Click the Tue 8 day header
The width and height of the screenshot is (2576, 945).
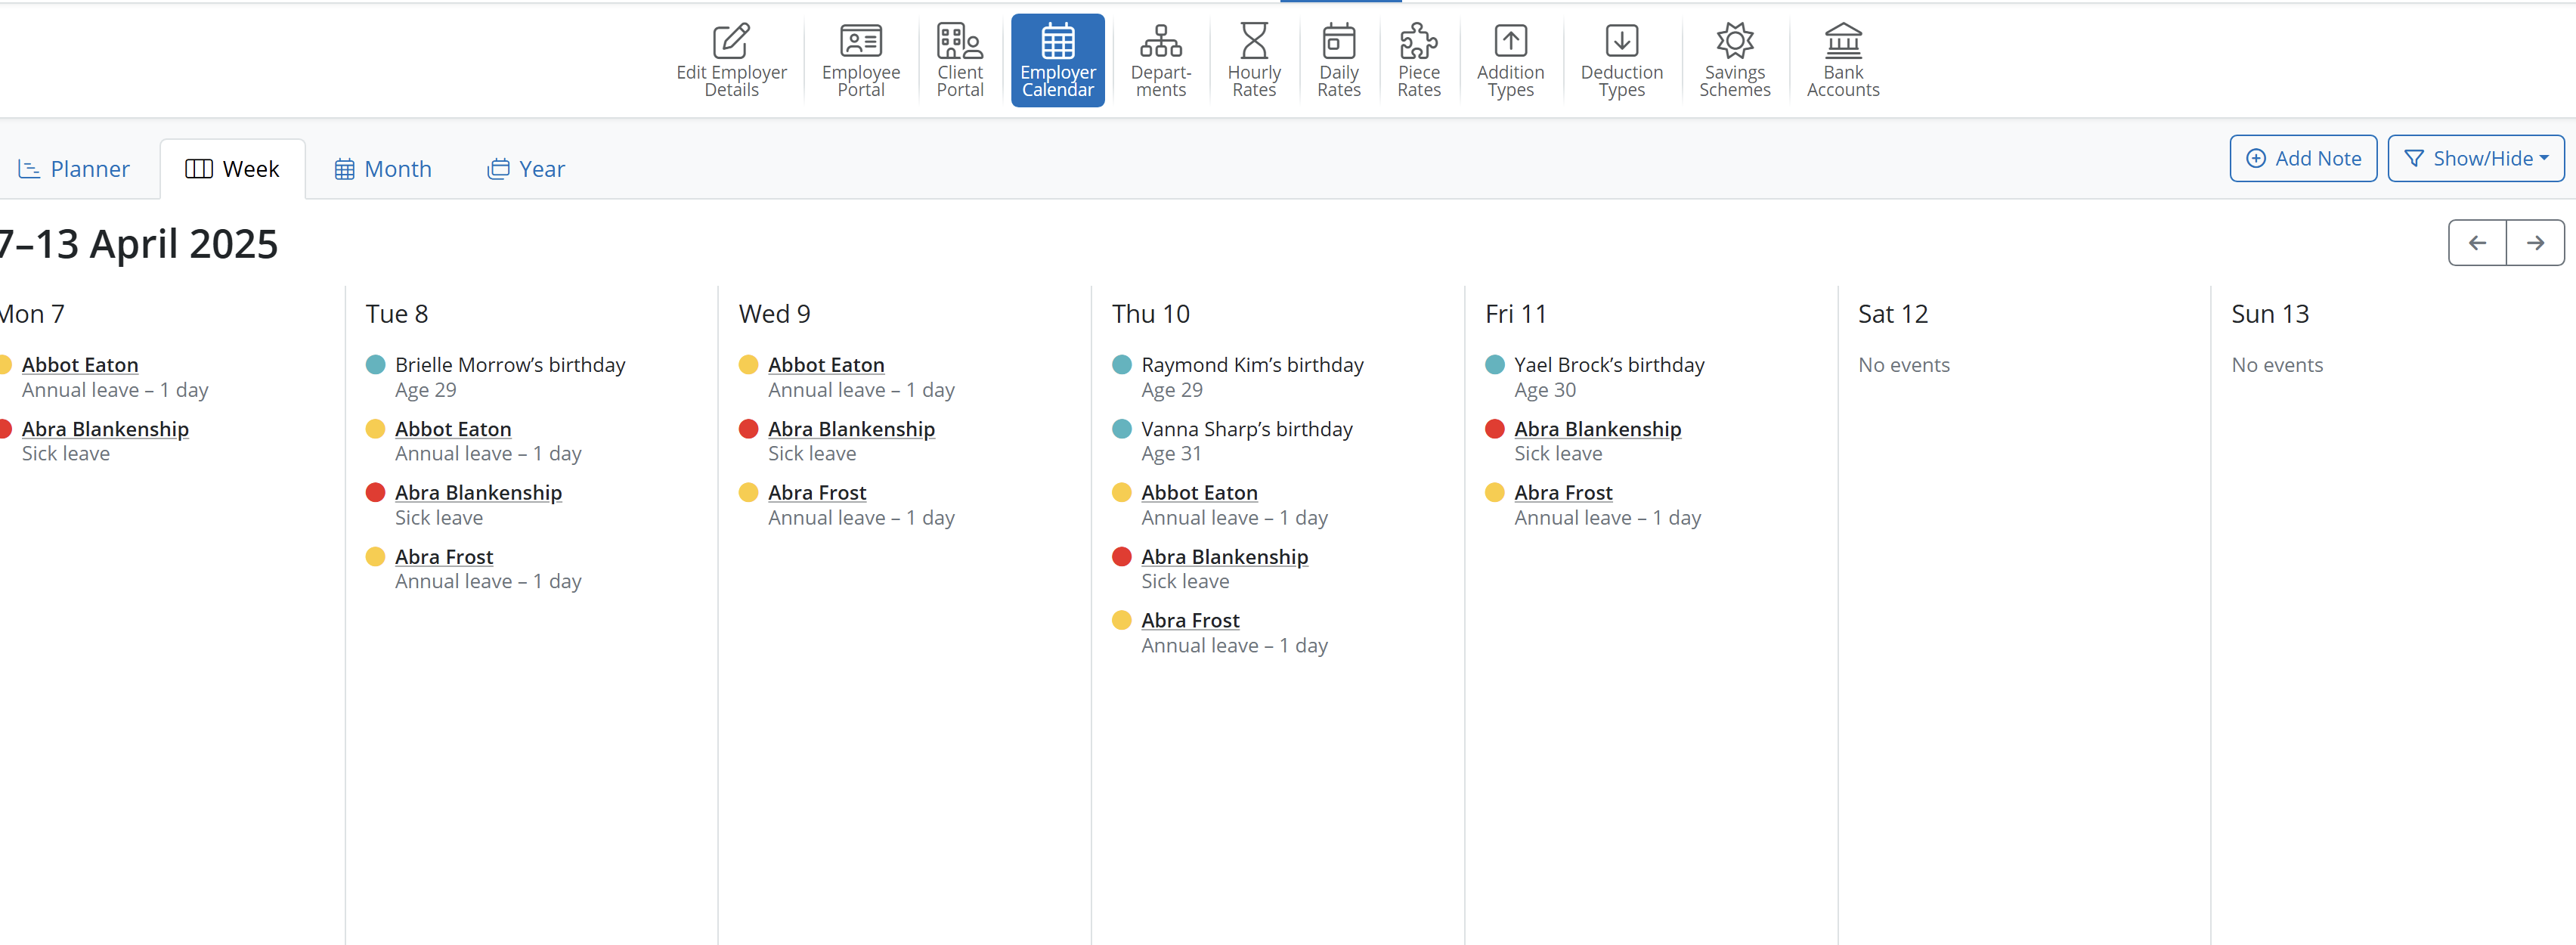(x=397, y=314)
